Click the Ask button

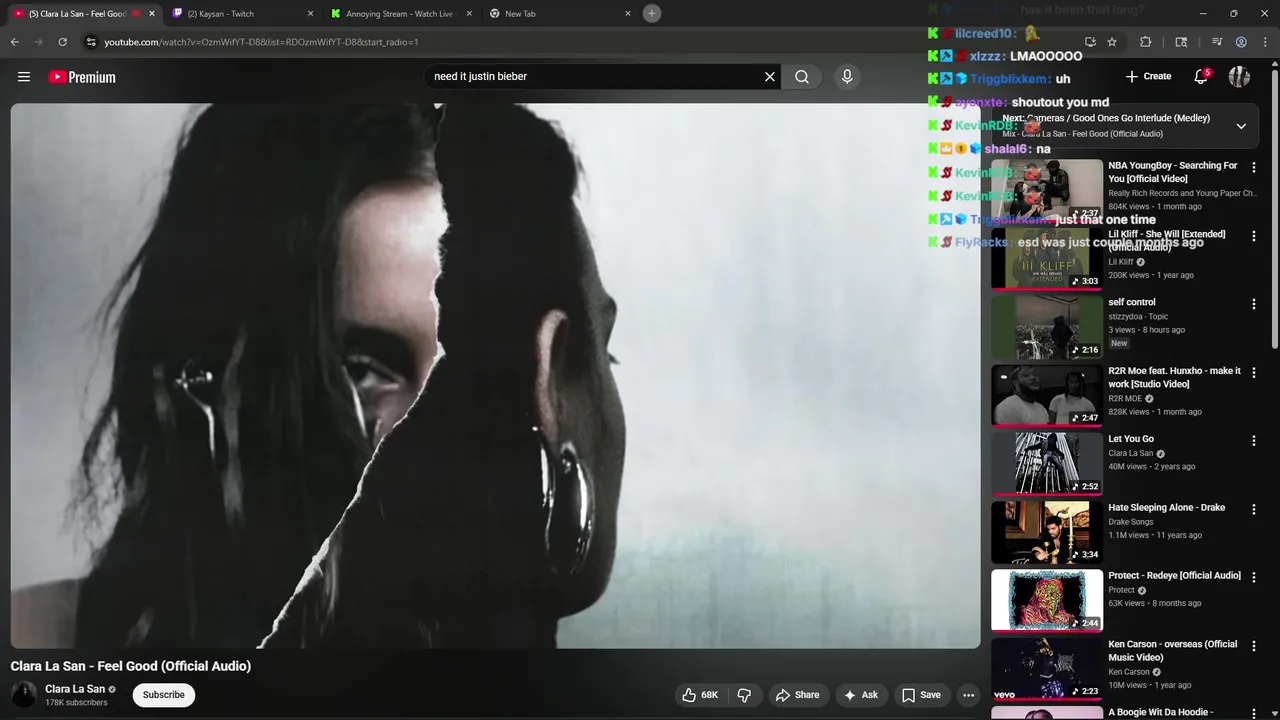point(860,695)
